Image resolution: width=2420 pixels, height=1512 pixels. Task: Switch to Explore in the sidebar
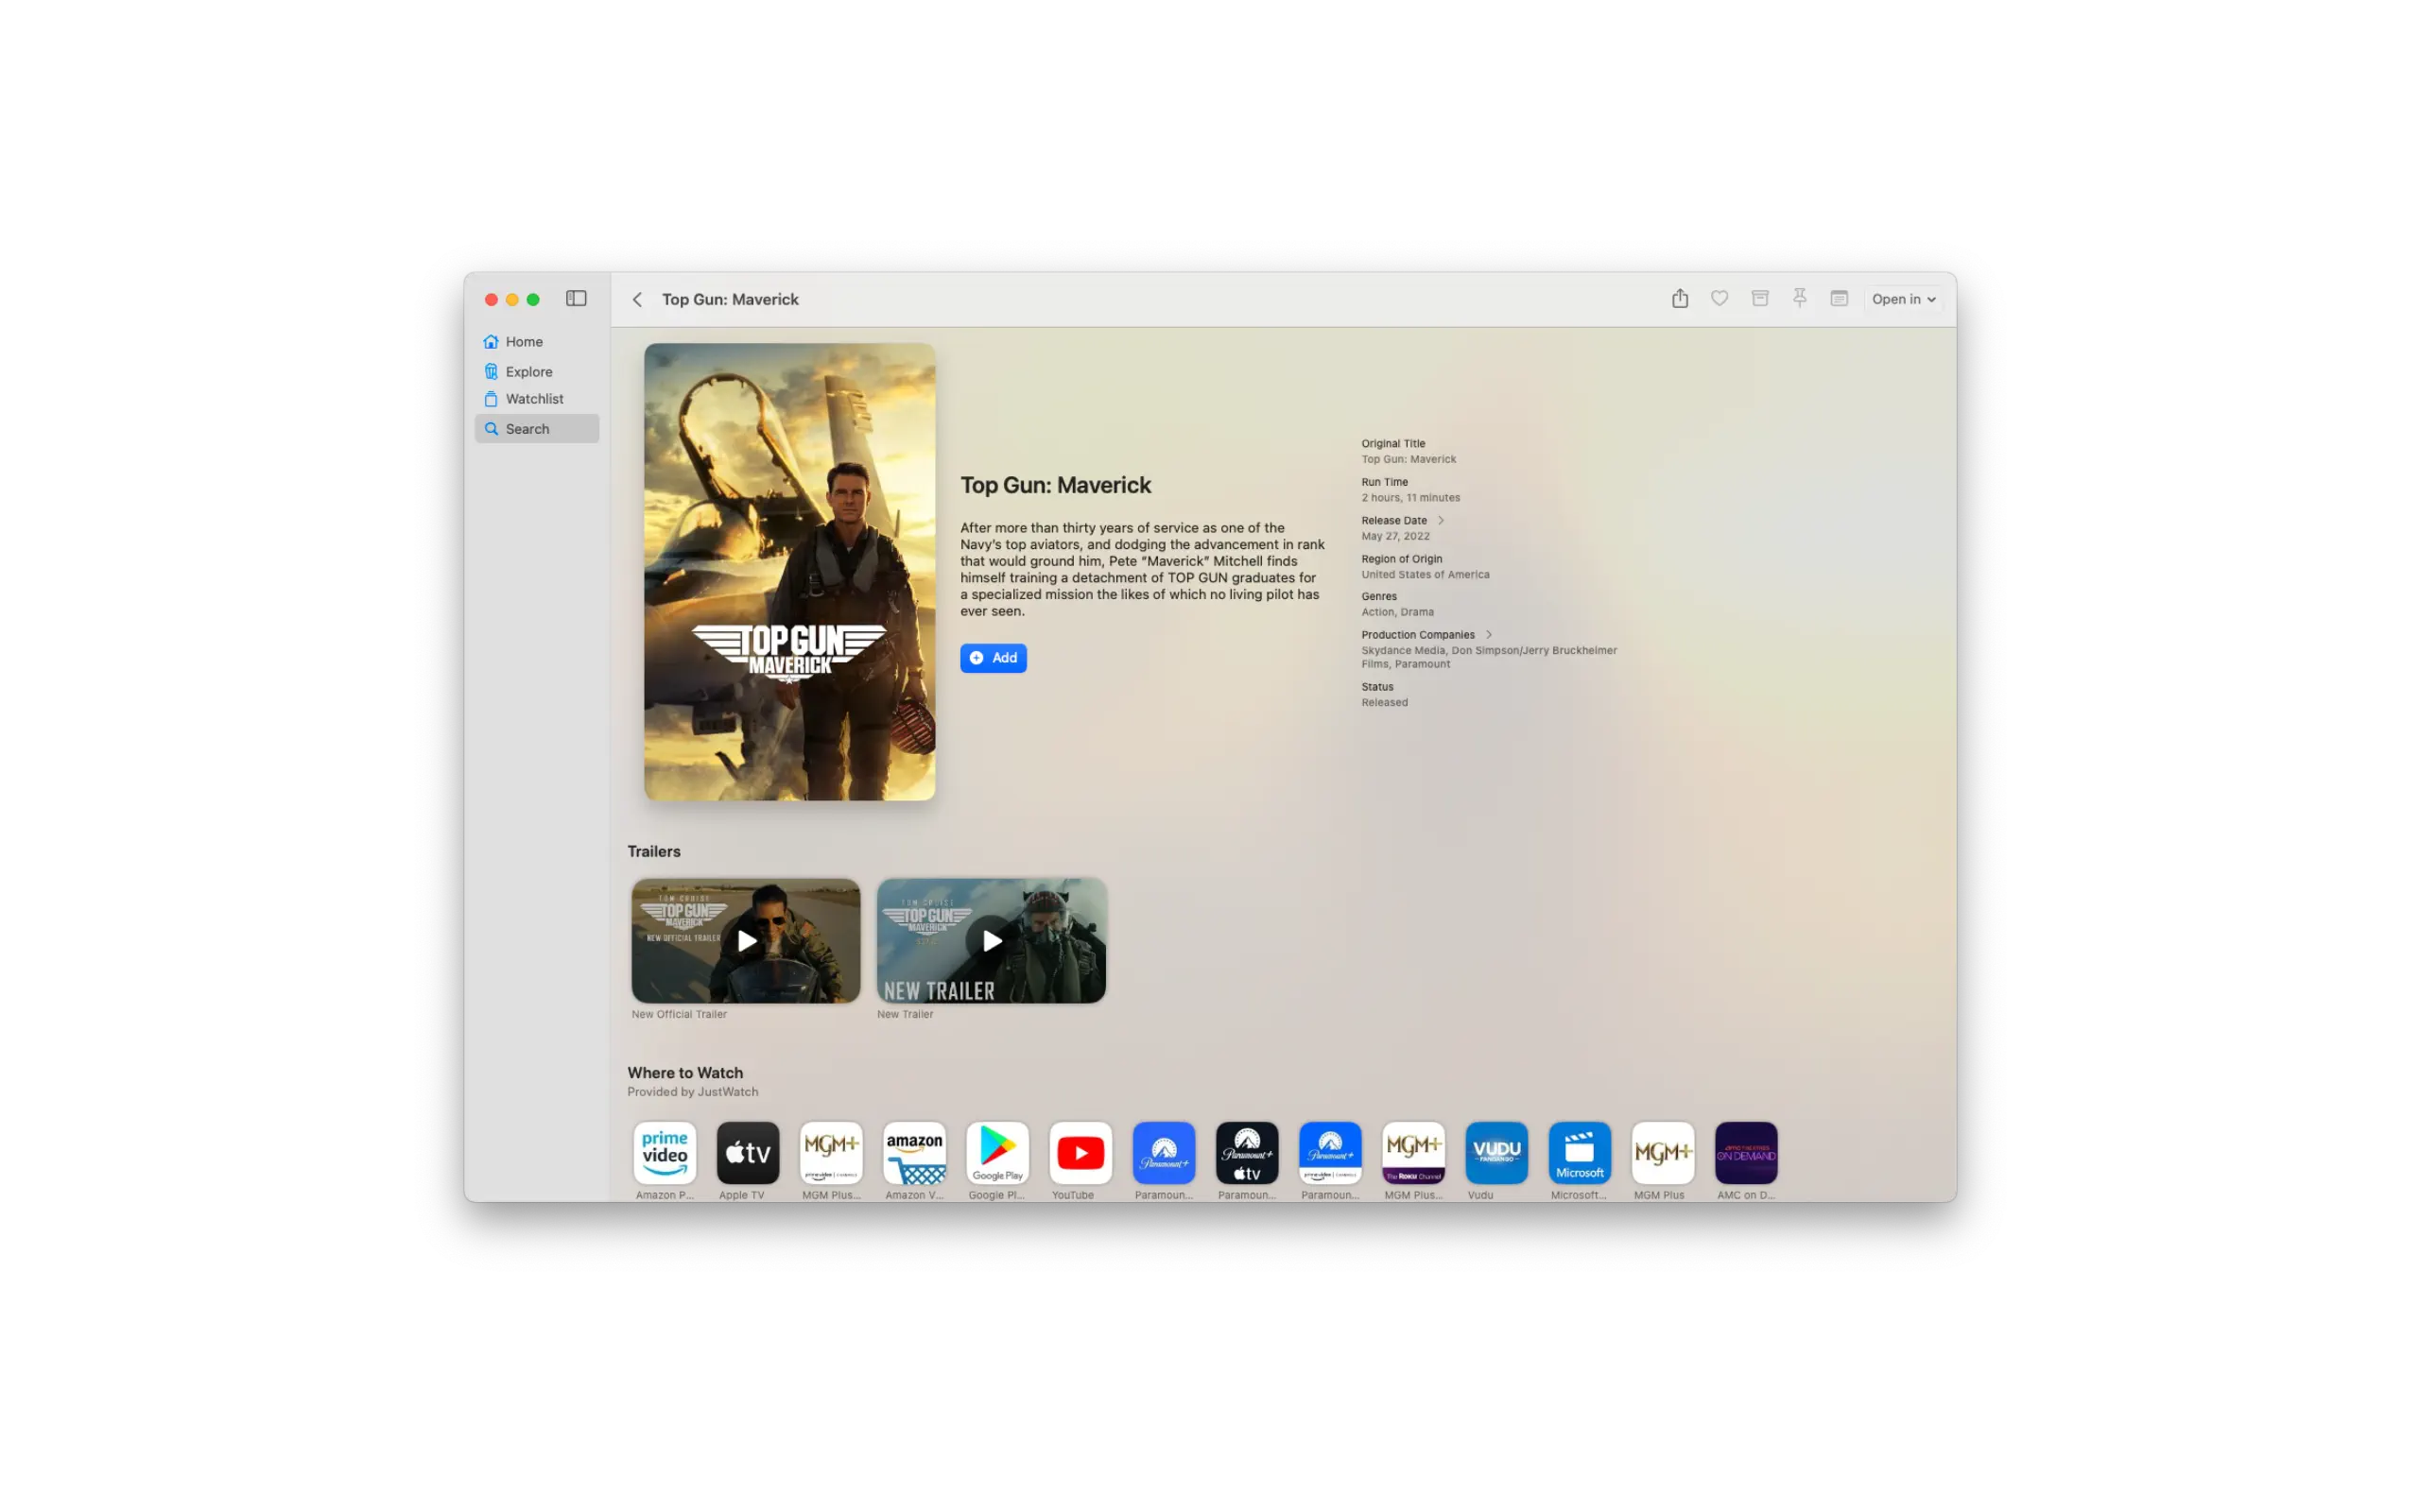pyautogui.click(x=528, y=372)
